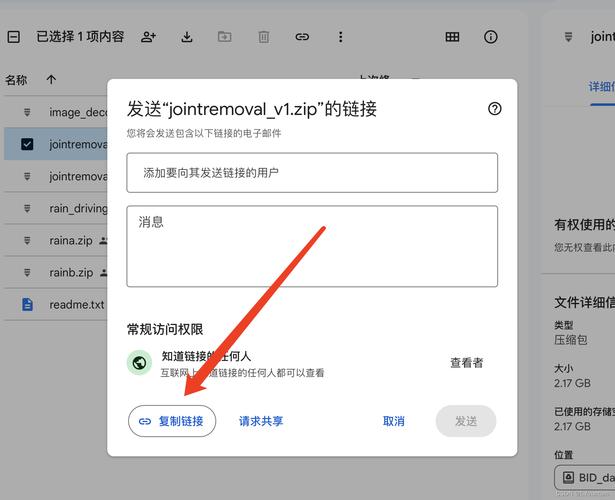This screenshot has width=615, height=500.
Task: Select the image_dec file row
Action: (x=55, y=112)
